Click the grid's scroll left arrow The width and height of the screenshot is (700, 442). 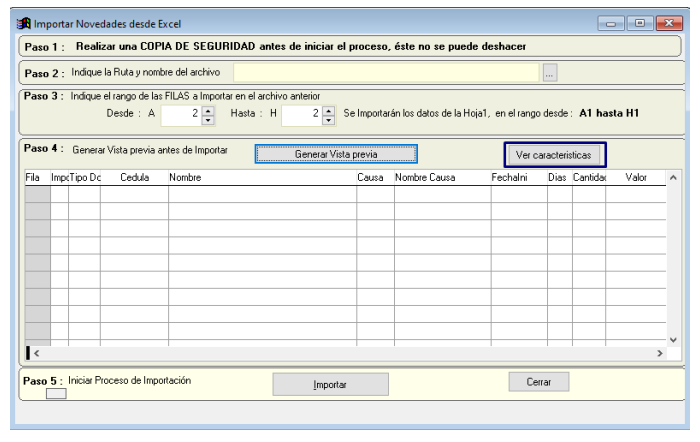point(37,353)
